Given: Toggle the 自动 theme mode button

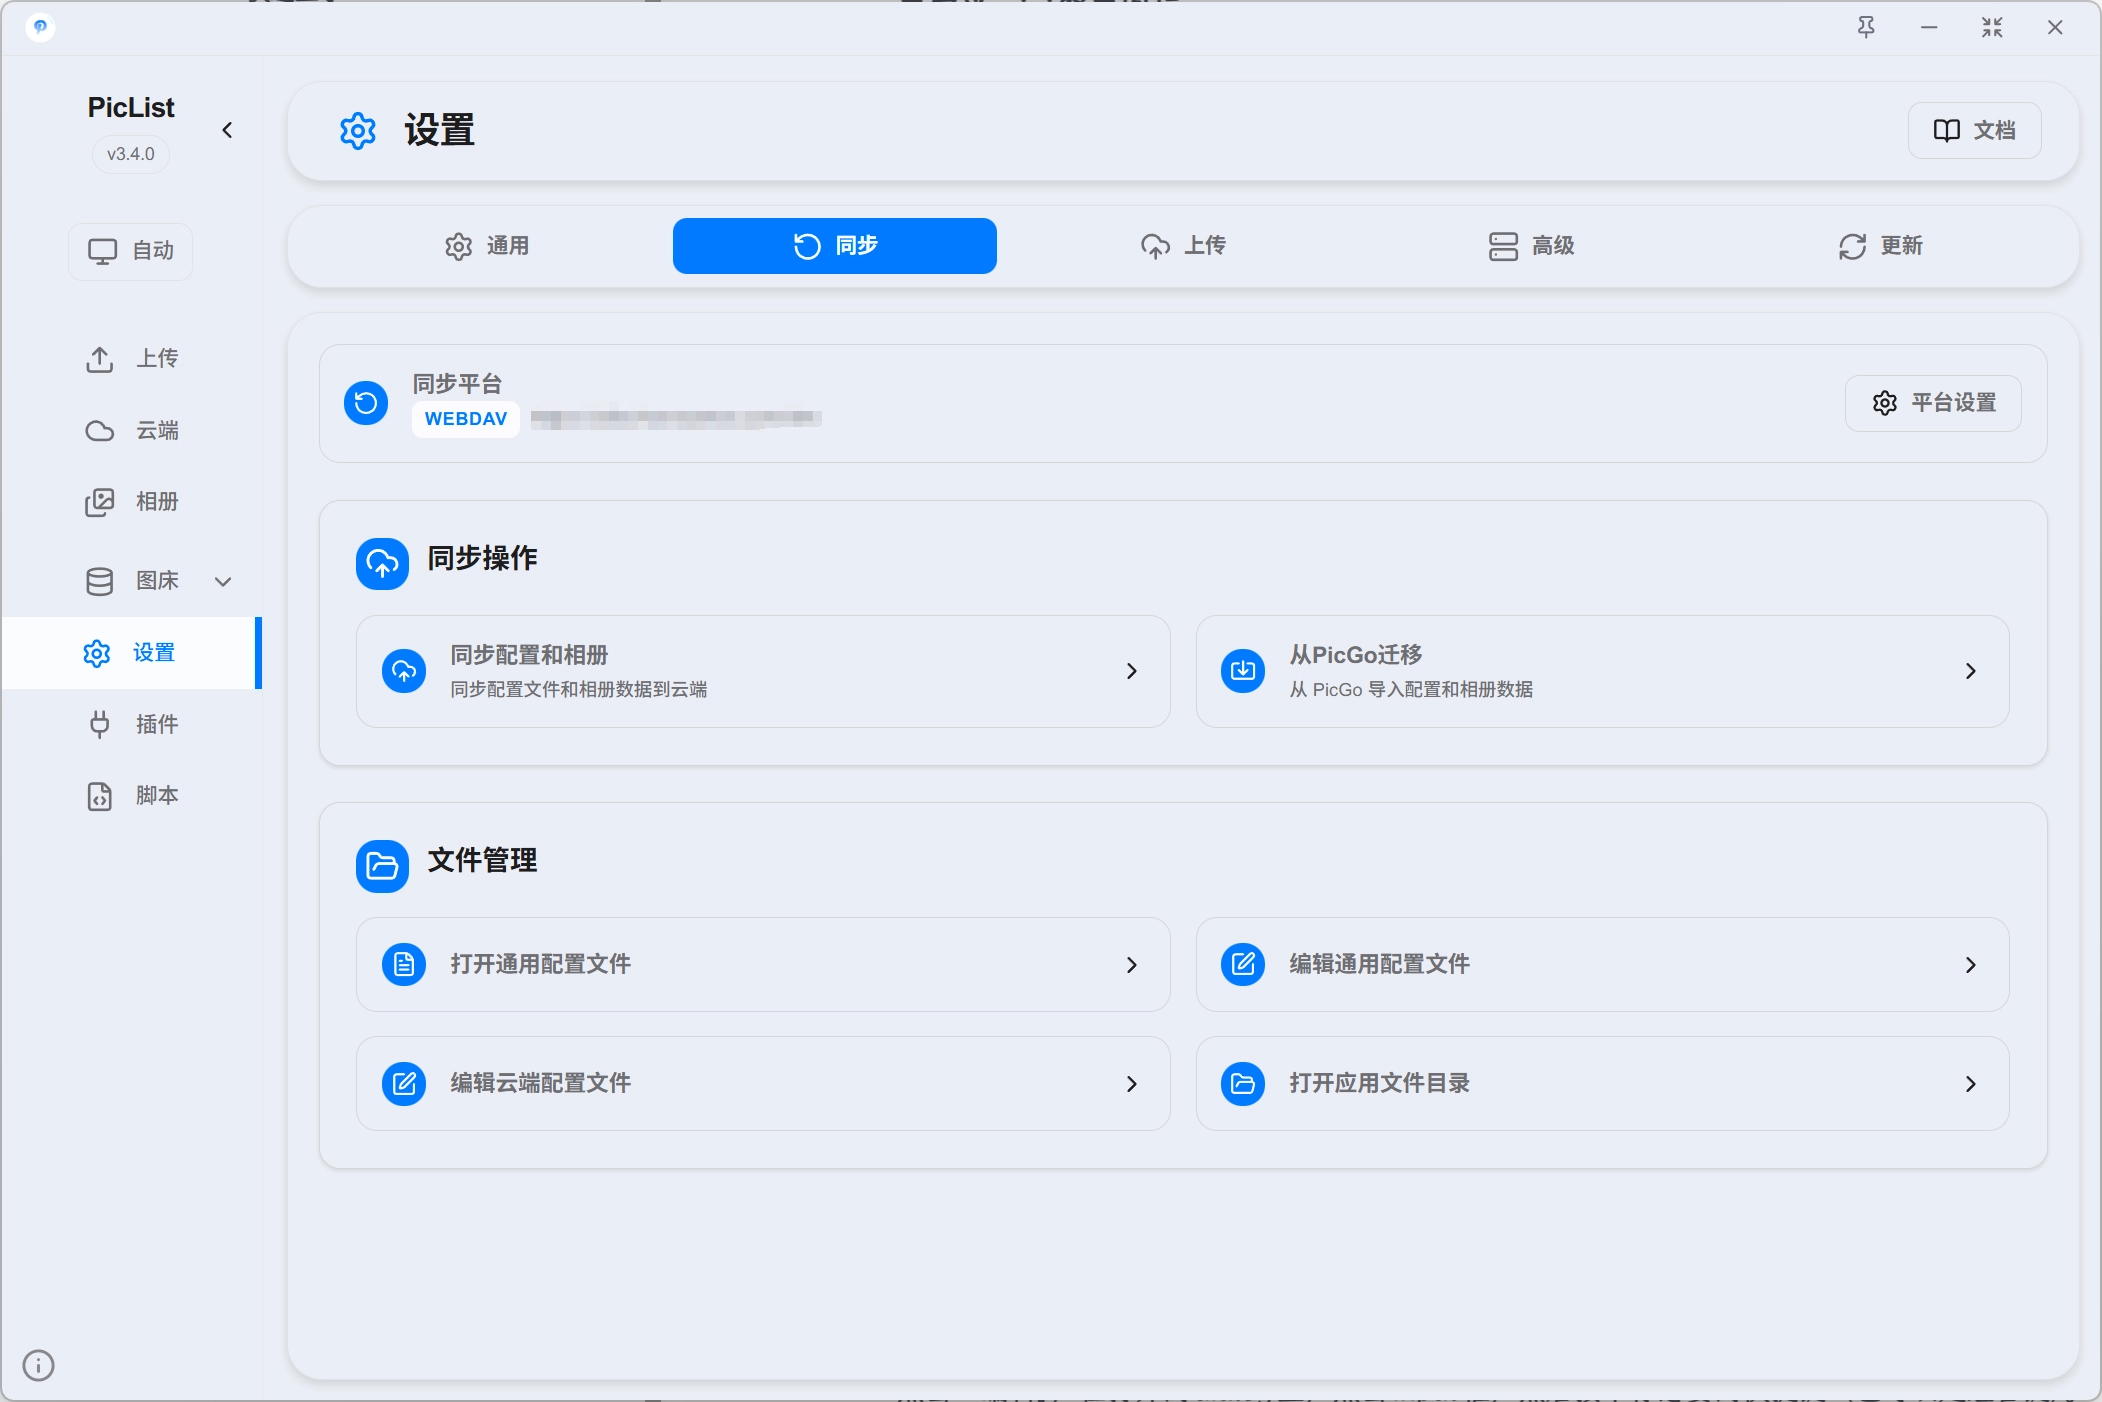Looking at the screenshot, I should [x=130, y=251].
